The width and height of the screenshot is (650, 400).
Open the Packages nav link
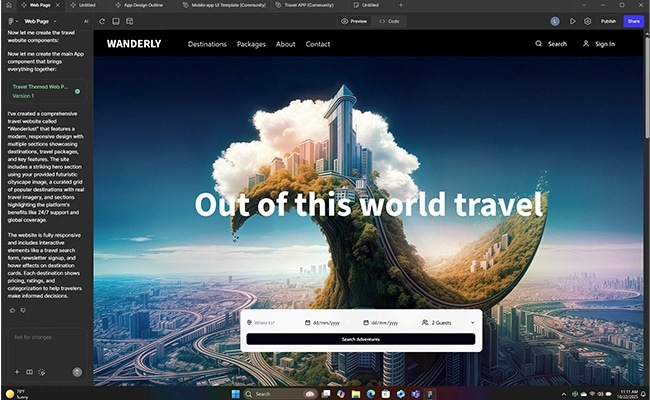pos(251,44)
